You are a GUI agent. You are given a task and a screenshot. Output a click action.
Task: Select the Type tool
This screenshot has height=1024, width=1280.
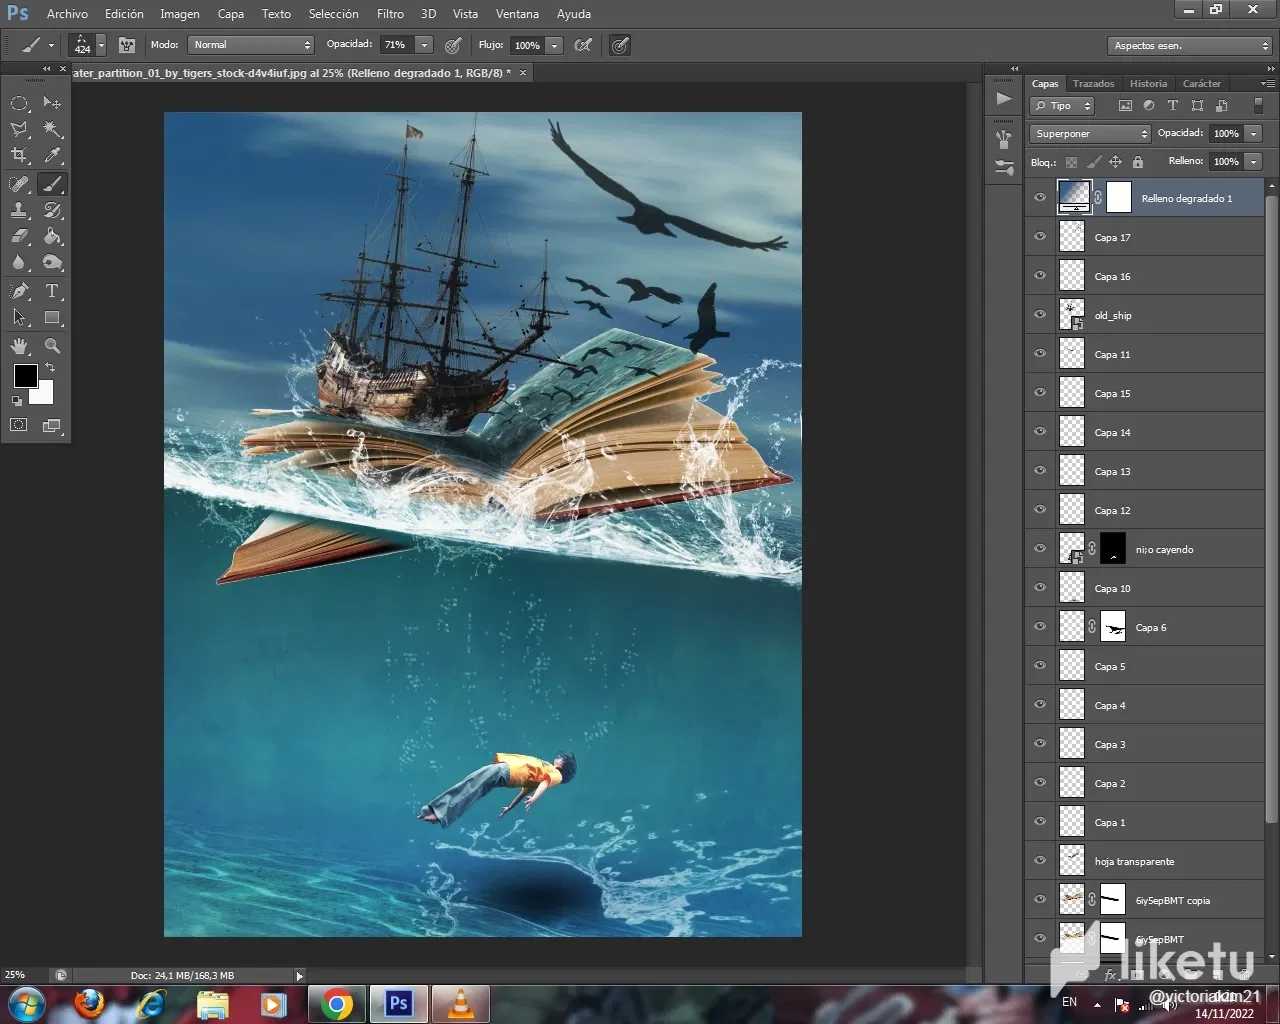[x=52, y=291]
